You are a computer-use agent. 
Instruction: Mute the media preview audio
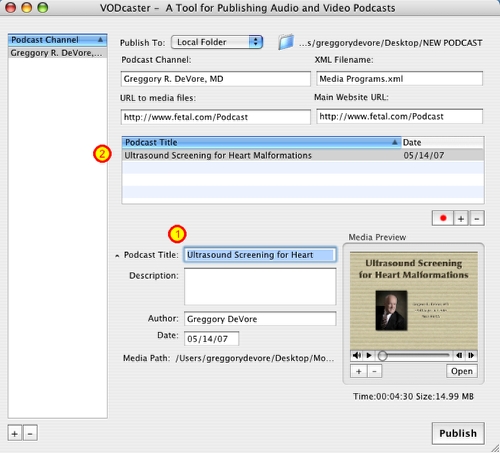[357, 355]
